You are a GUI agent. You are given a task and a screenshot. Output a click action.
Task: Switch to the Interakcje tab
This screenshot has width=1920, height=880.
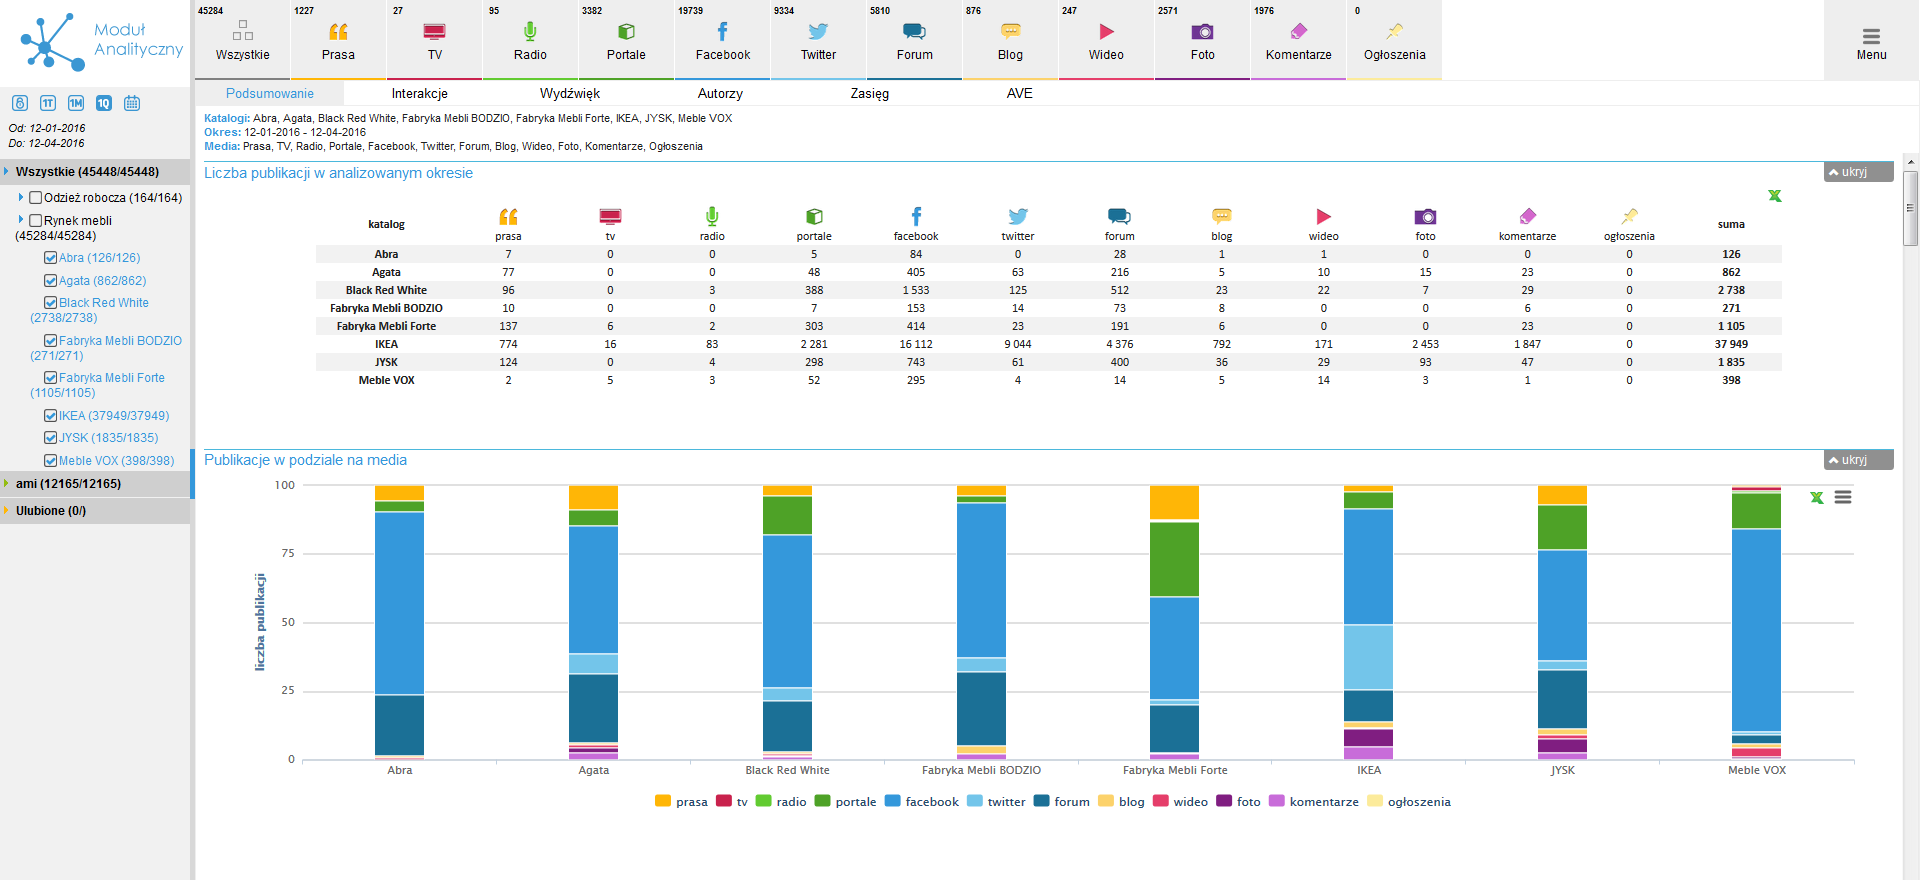420,94
